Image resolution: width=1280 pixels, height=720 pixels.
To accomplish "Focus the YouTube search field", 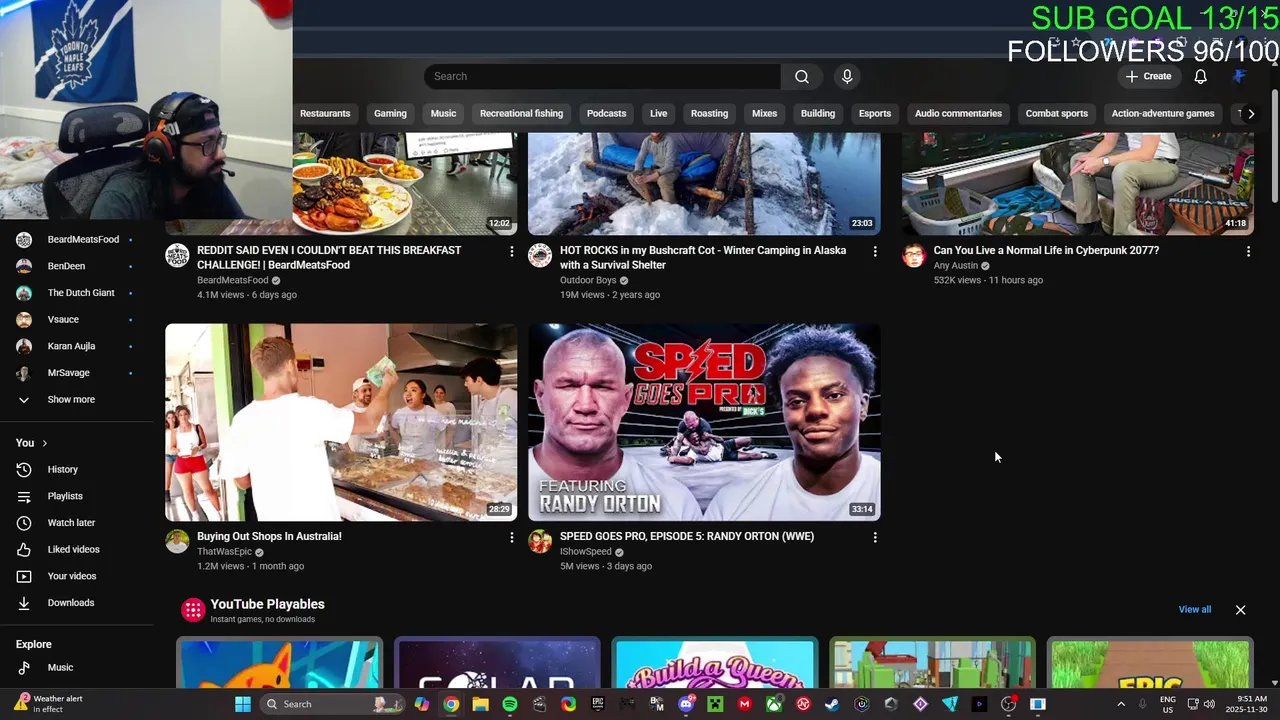I will (602, 77).
